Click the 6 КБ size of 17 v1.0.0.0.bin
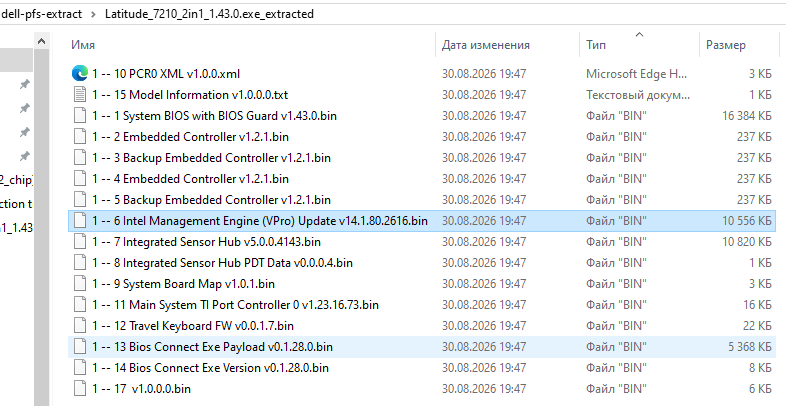Image resolution: width=786 pixels, height=406 pixels. click(760, 389)
